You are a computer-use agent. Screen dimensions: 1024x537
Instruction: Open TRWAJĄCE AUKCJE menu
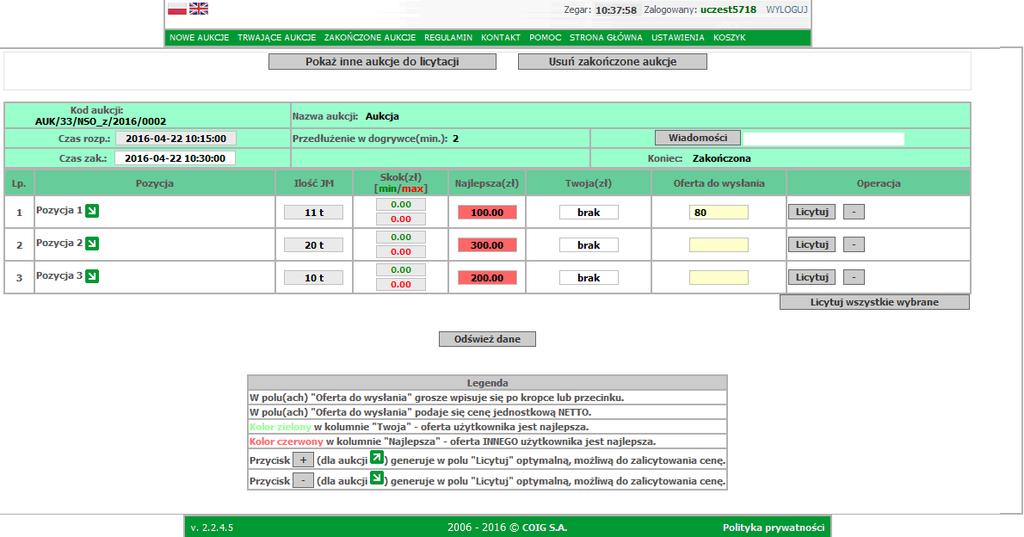pyautogui.click(x=277, y=38)
